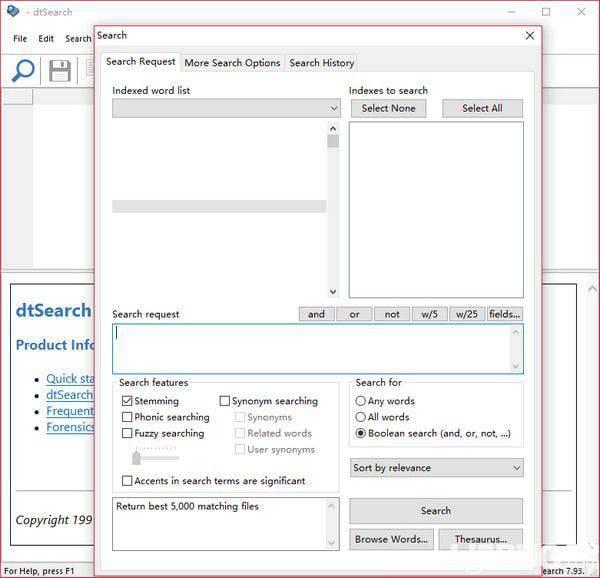600x578 pixels.
Task: Open the Edit menu
Action: (46, 39)
